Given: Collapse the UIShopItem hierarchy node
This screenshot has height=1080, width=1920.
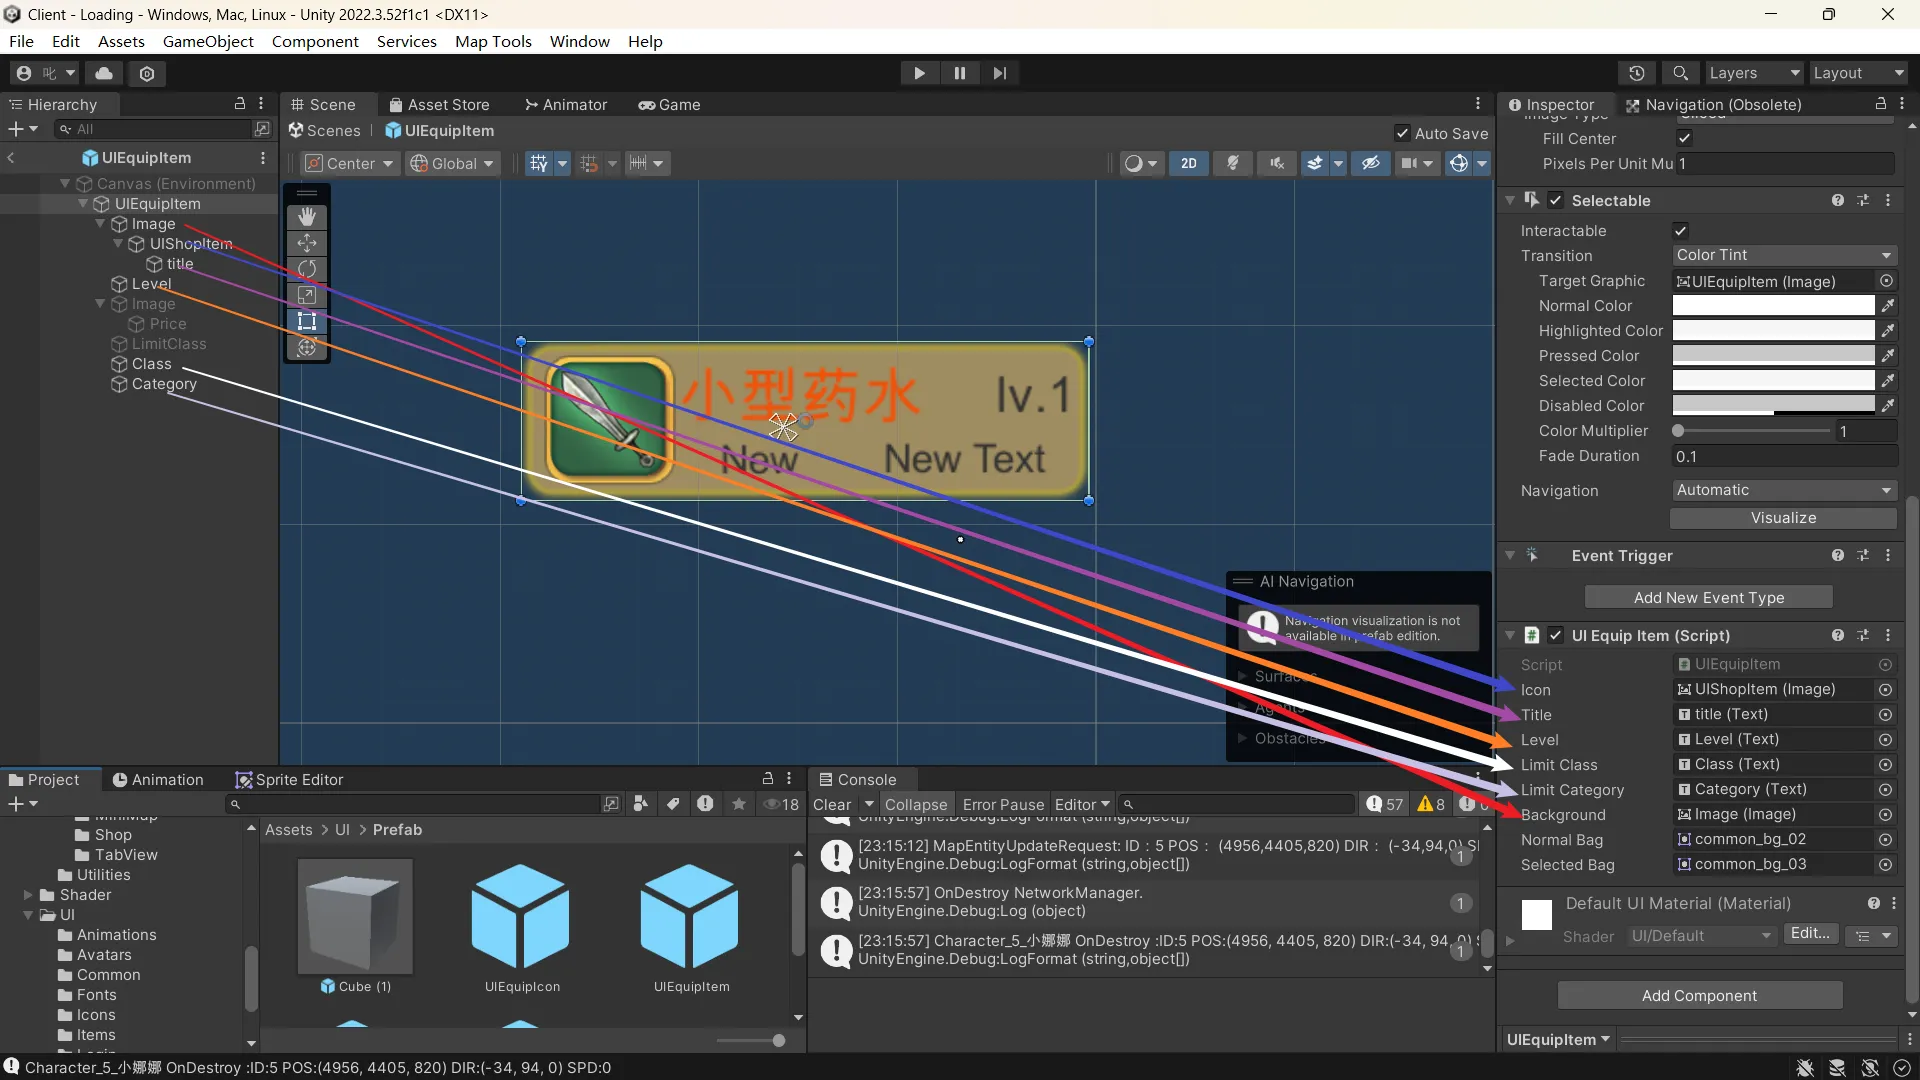Looking at the screenshot, I should click(119, 244).
